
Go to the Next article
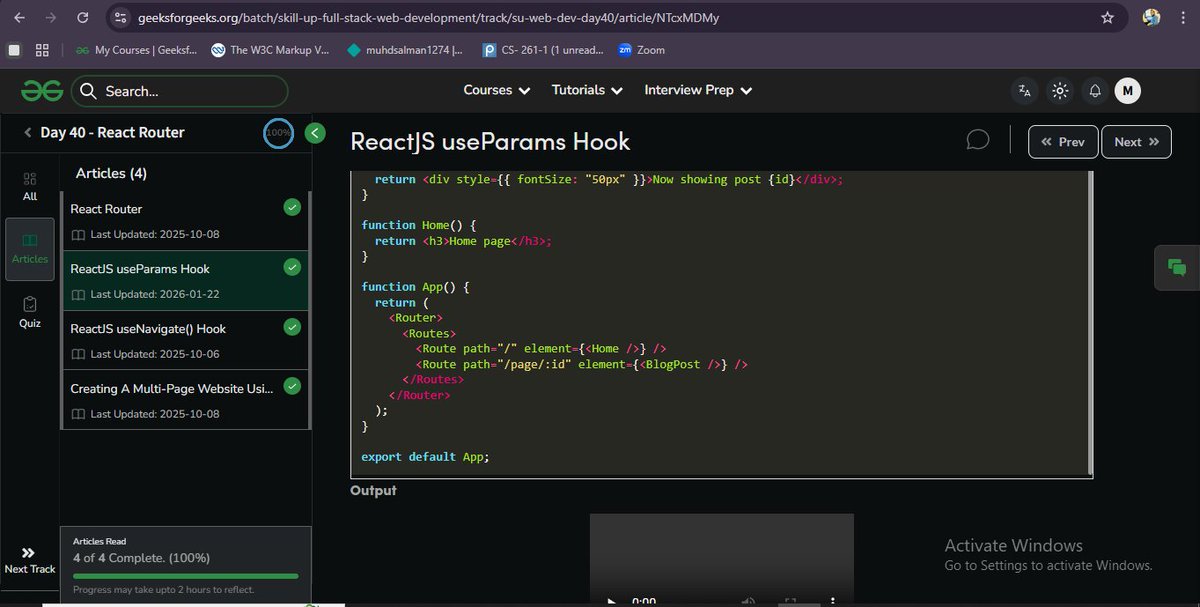1136,142
